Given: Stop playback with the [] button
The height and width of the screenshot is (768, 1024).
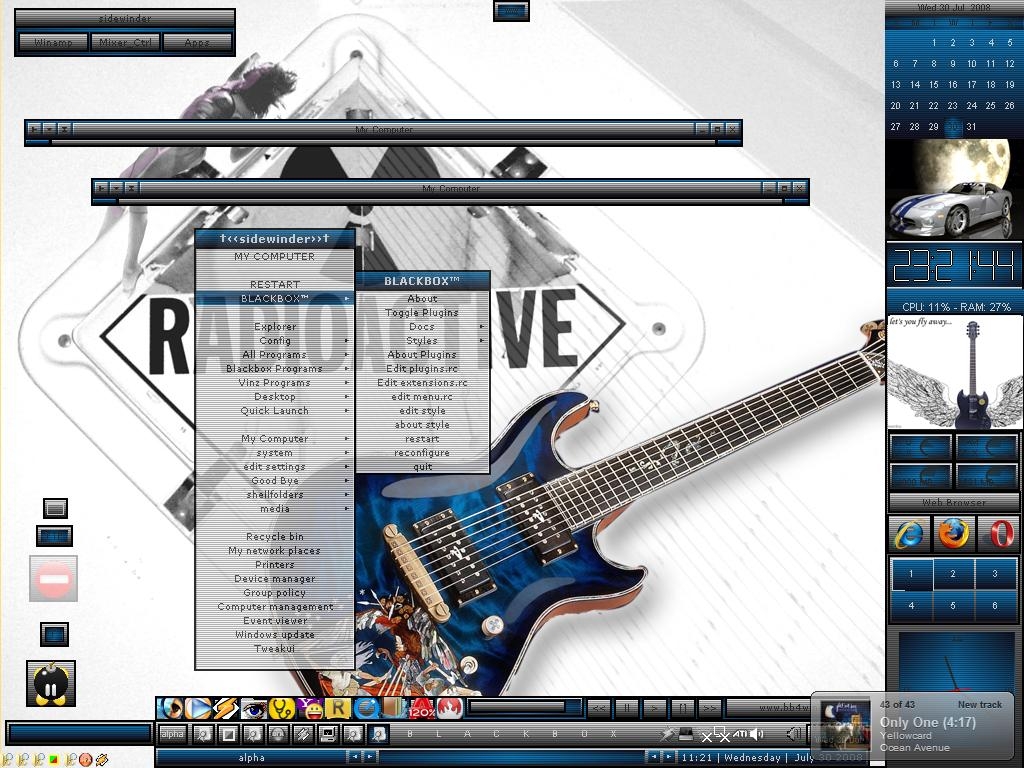Looking at the screenshot, I should point(682,708).
